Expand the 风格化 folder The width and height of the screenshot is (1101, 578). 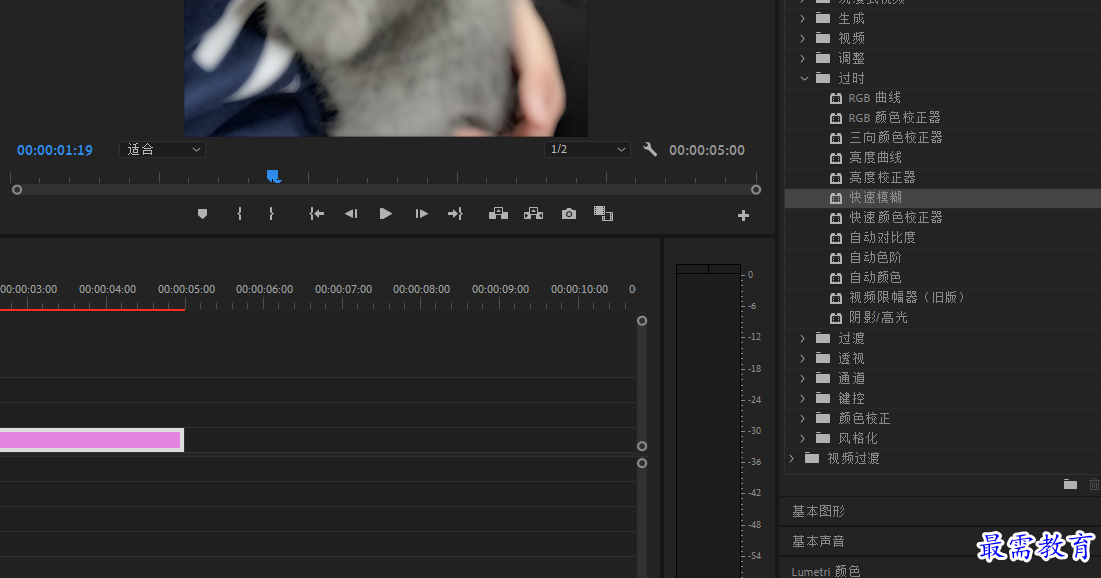click(803, 438)
